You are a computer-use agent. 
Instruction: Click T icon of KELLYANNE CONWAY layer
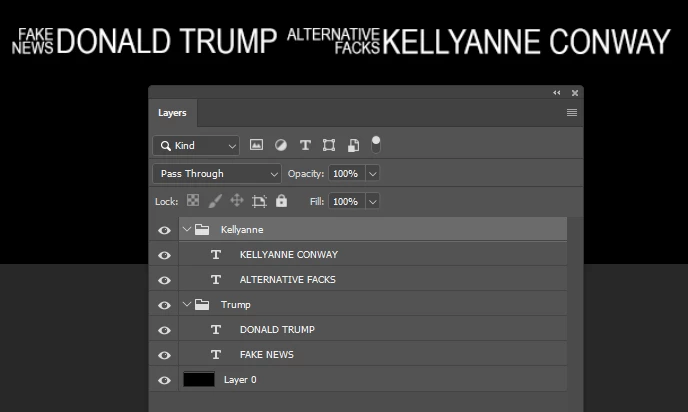(215, 254)
